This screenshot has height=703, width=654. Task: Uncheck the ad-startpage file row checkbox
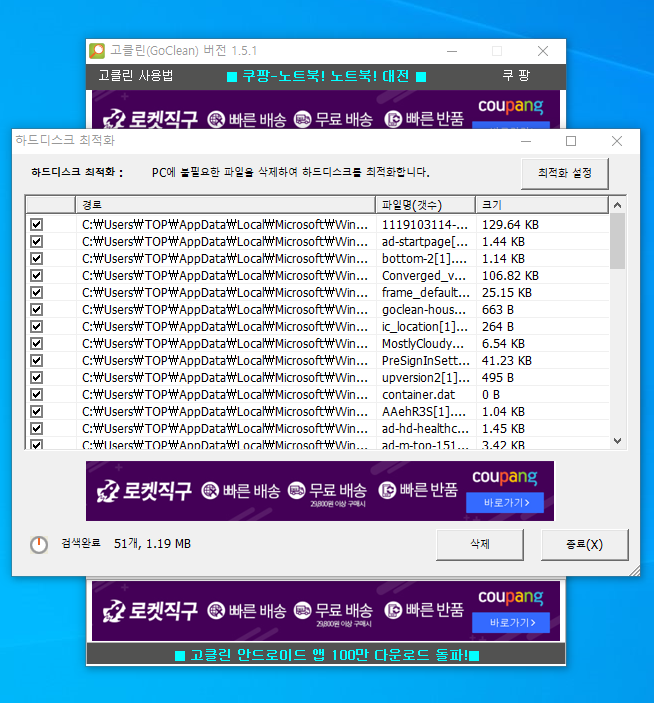pyautogui.click(x=36, y=241)
